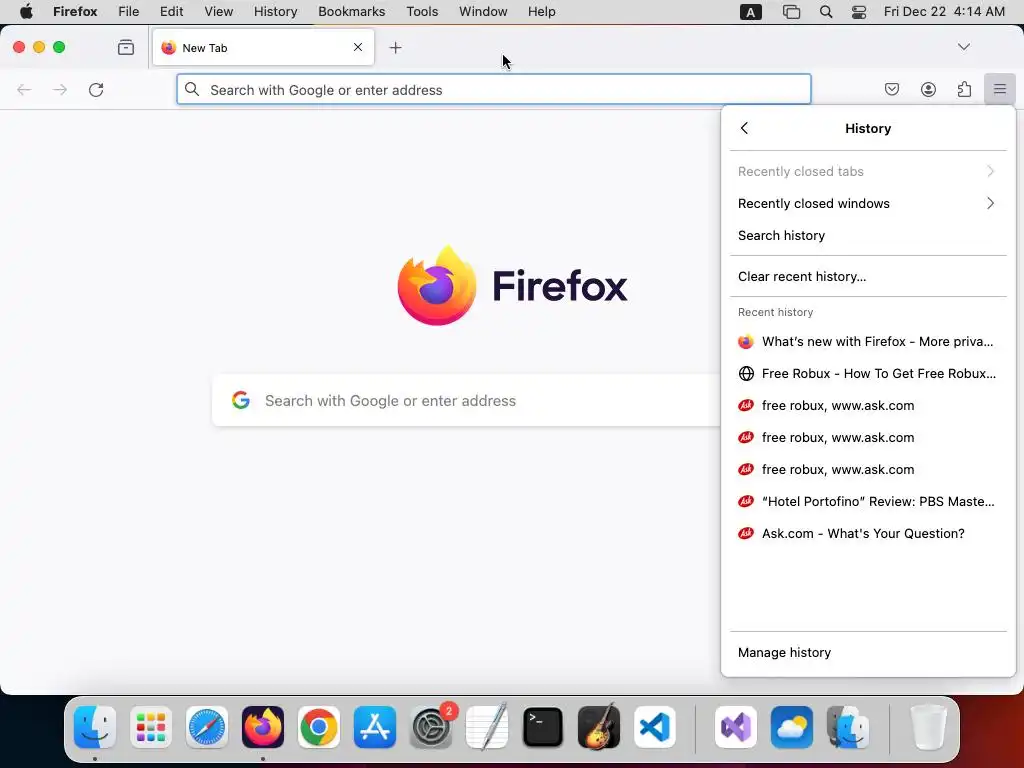Viewport: 1024px width, 768px height.
Task: Click the Apple menu logo
Action: (x=26, y=12)
